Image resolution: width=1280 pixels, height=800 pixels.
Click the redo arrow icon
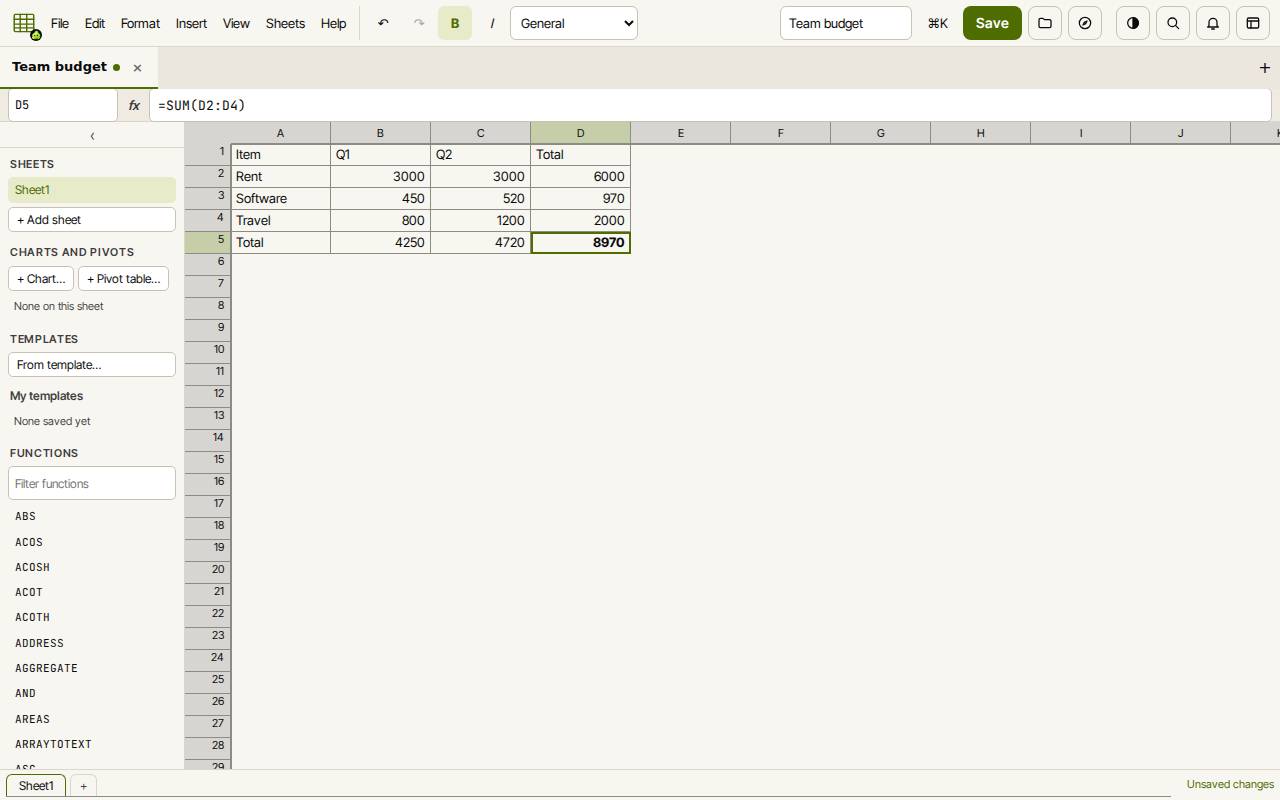(x=419, y=23)
